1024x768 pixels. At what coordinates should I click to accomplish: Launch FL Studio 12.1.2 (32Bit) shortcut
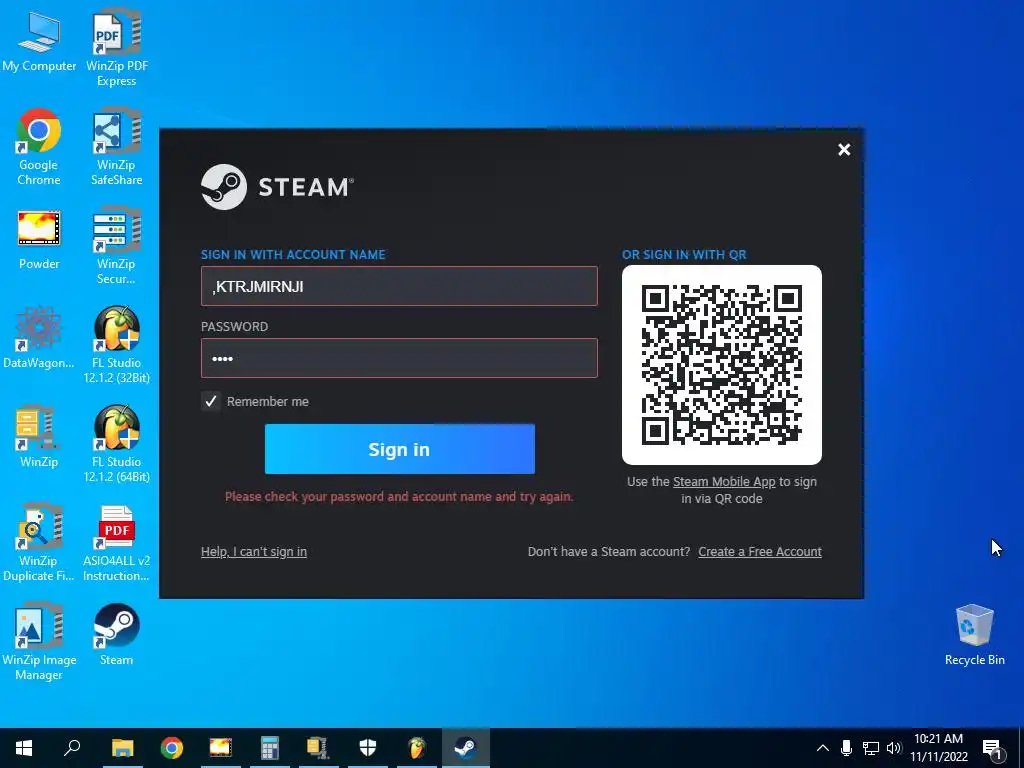click(116, 345)
